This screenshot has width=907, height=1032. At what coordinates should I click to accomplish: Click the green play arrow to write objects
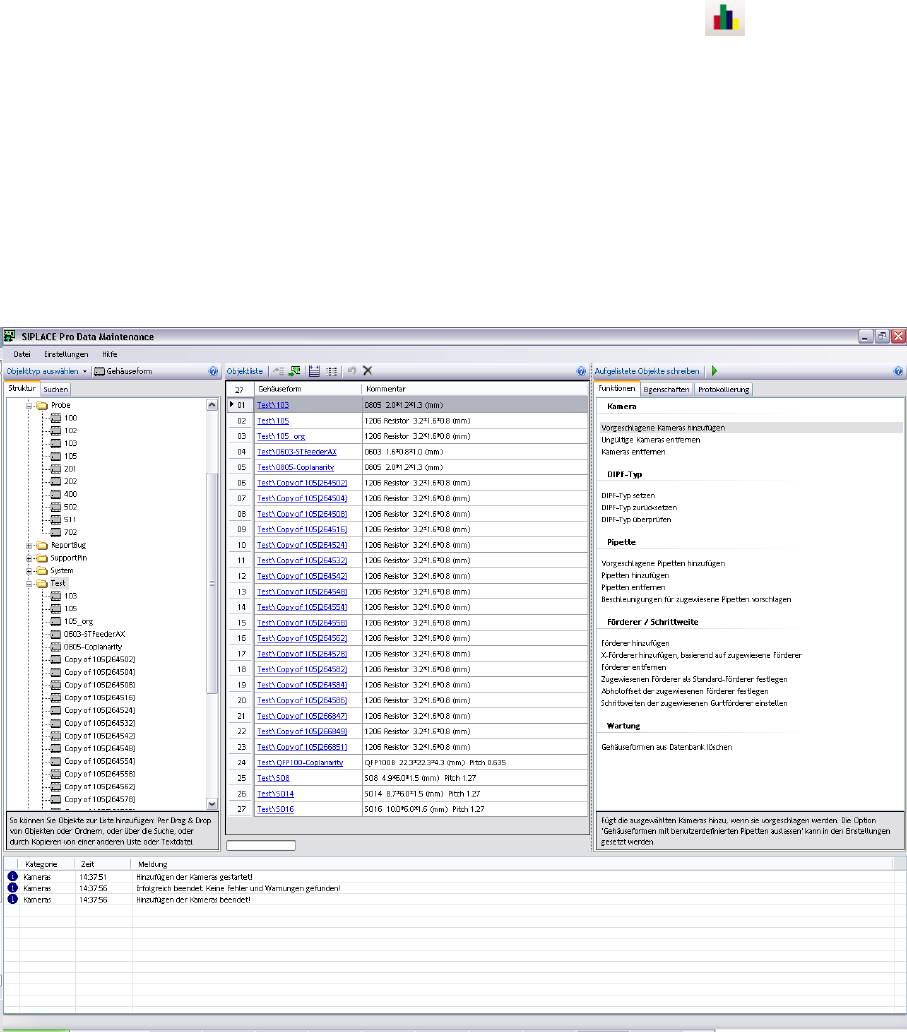(x=714, y=371)
